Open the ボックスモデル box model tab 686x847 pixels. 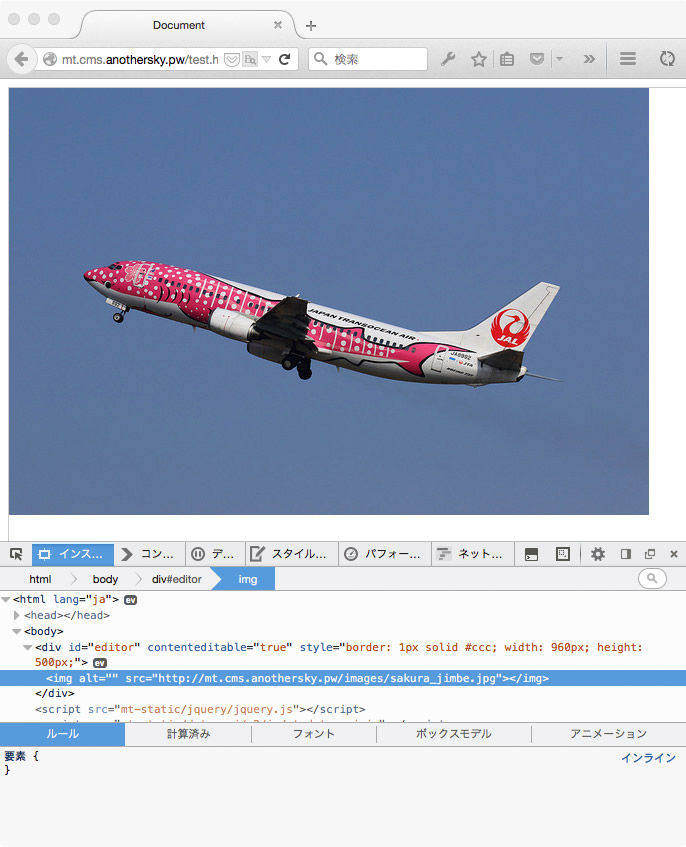(454, 734)
